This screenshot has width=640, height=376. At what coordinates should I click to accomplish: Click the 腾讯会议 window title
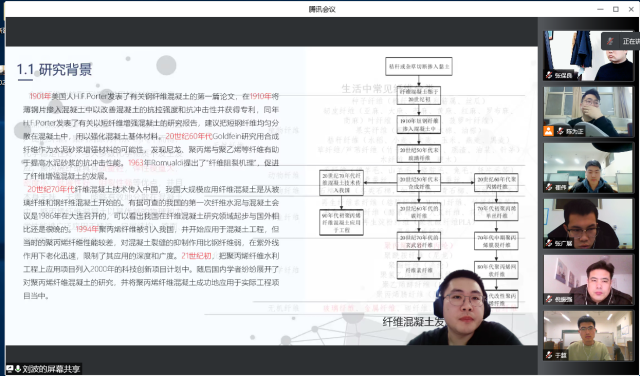click(322, 9)
